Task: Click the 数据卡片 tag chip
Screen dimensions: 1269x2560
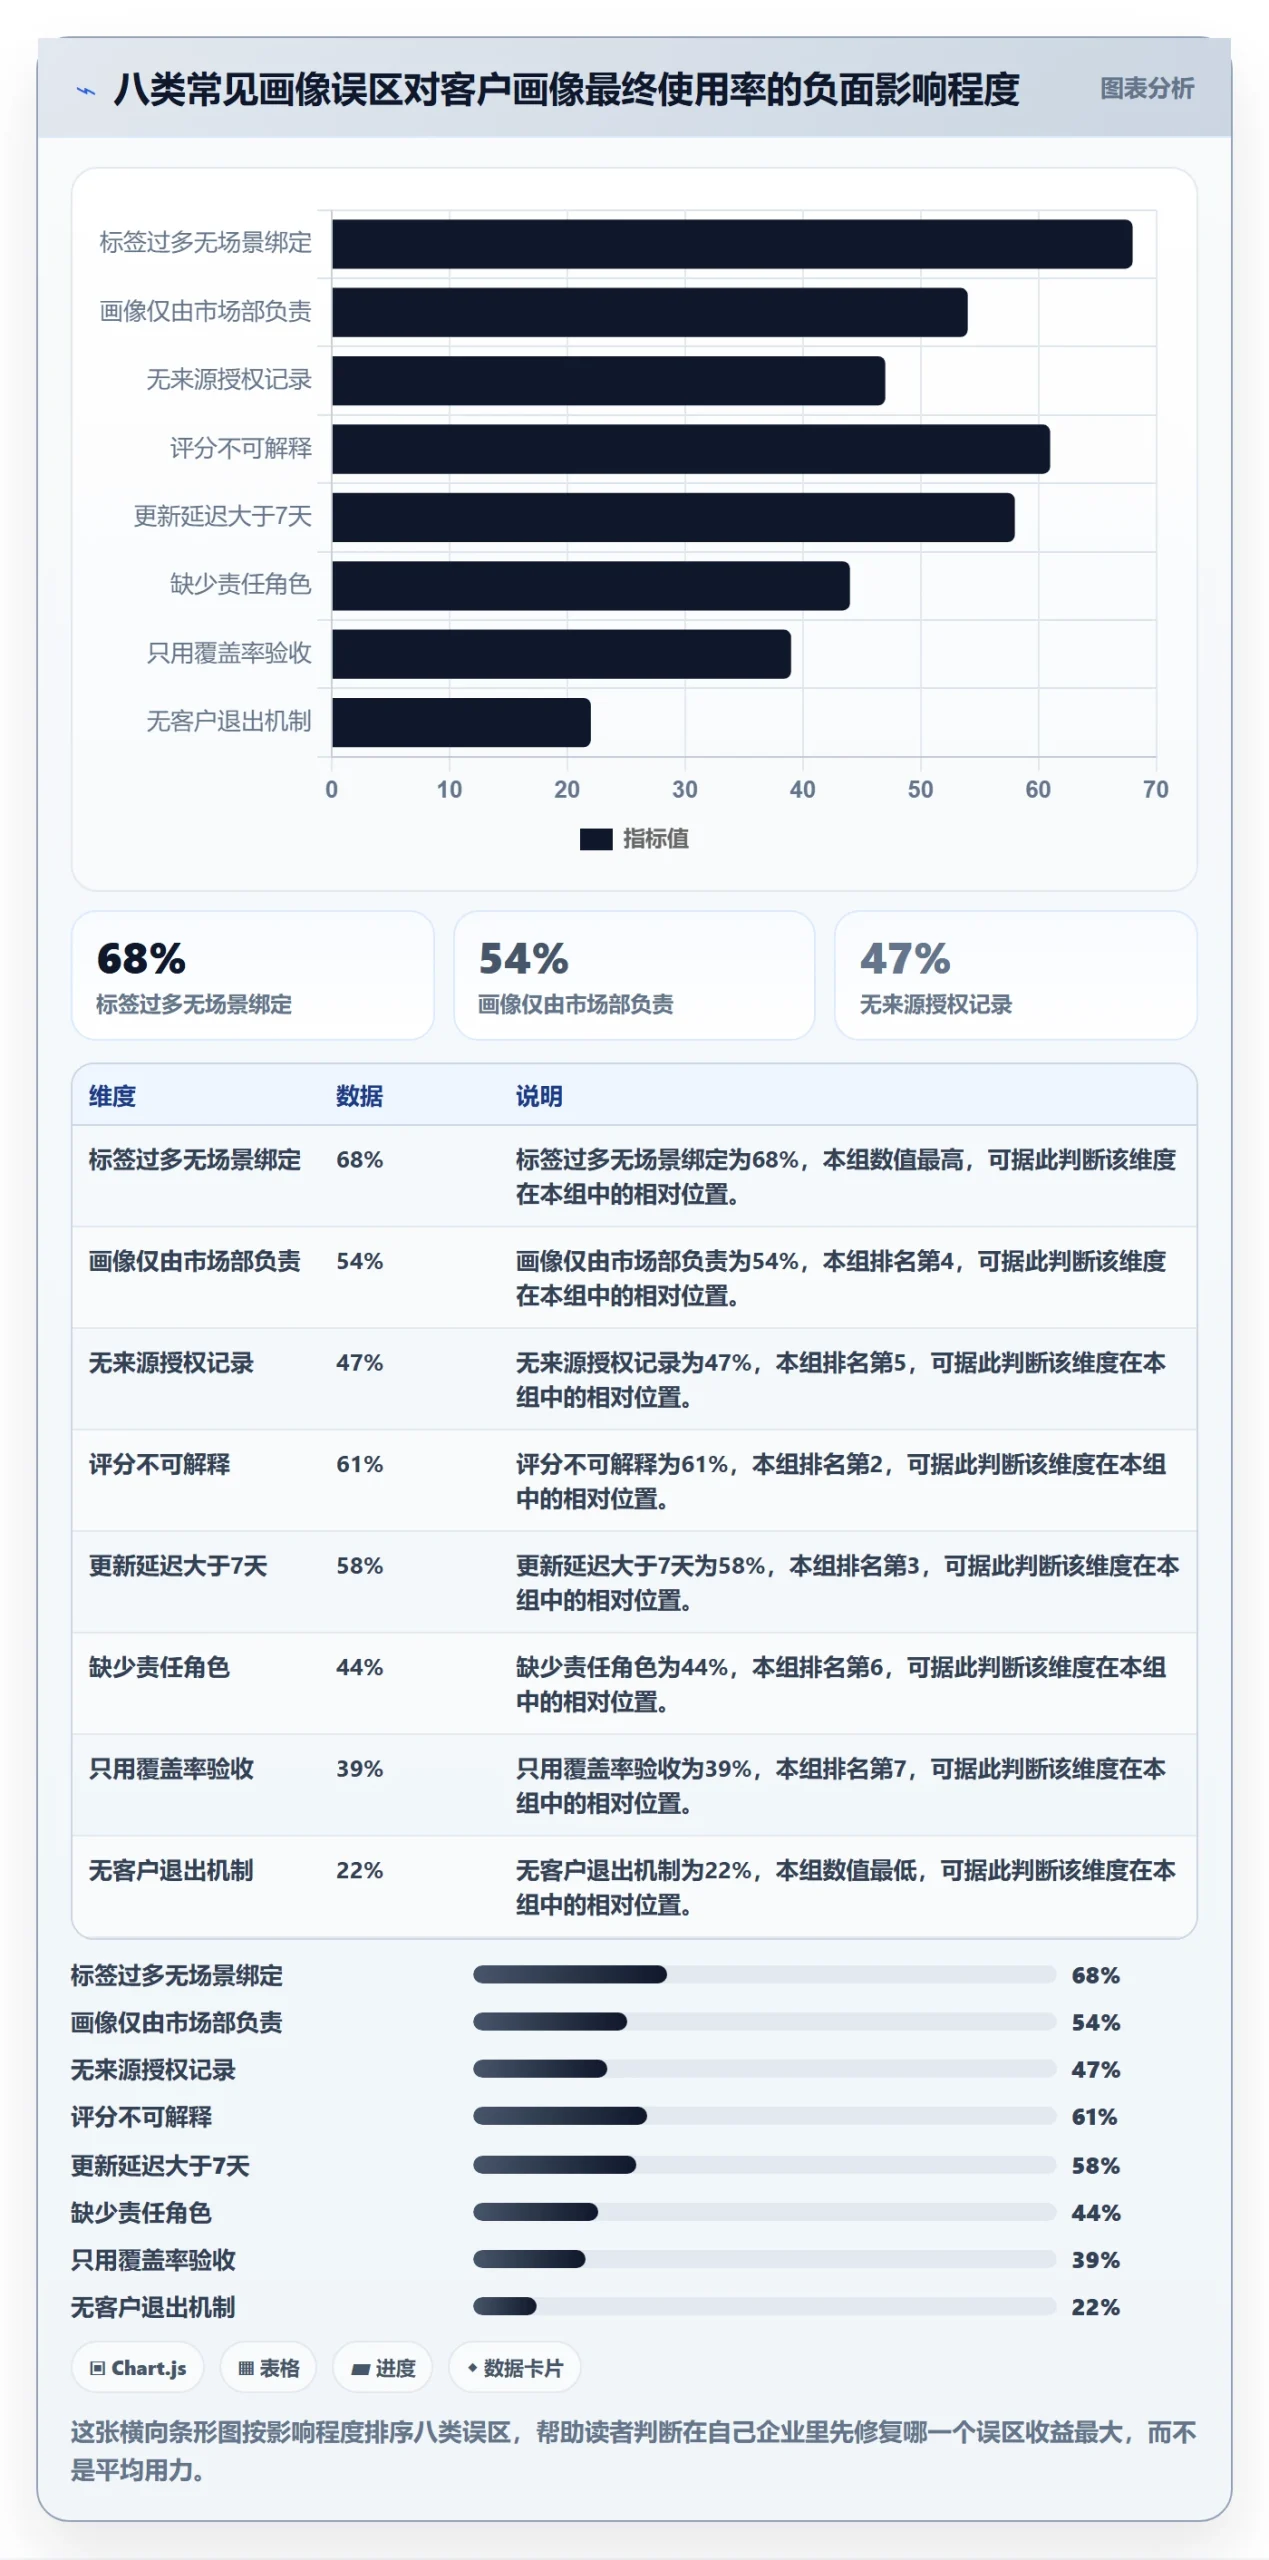Action: coord(514,2368)
